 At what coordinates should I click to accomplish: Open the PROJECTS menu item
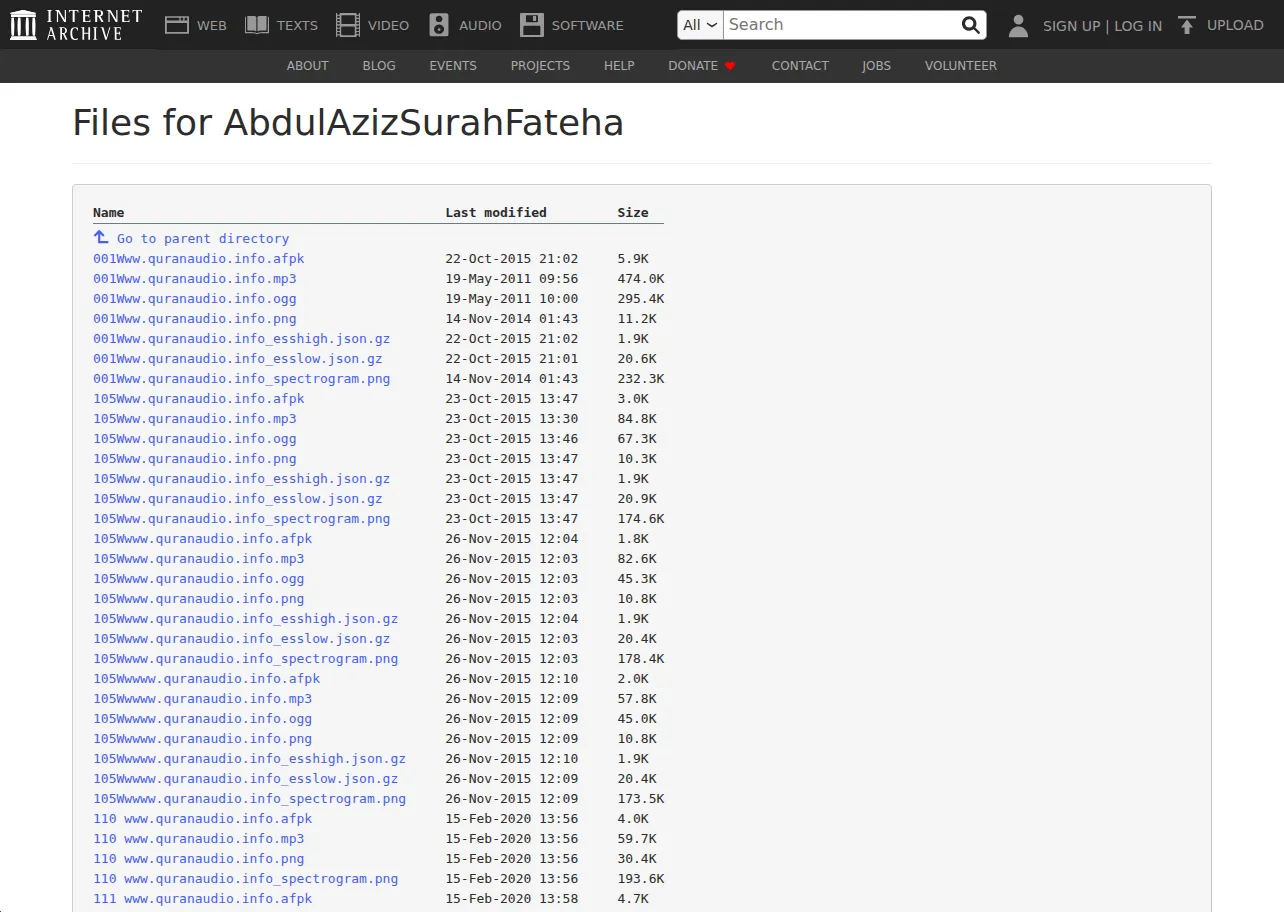pos(540,66)
